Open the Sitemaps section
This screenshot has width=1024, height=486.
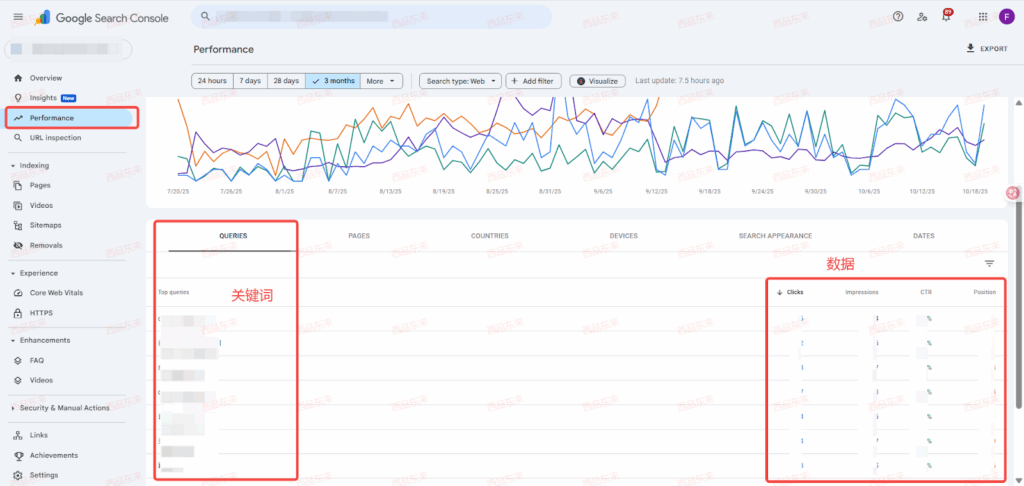click(x=45, y=225)
